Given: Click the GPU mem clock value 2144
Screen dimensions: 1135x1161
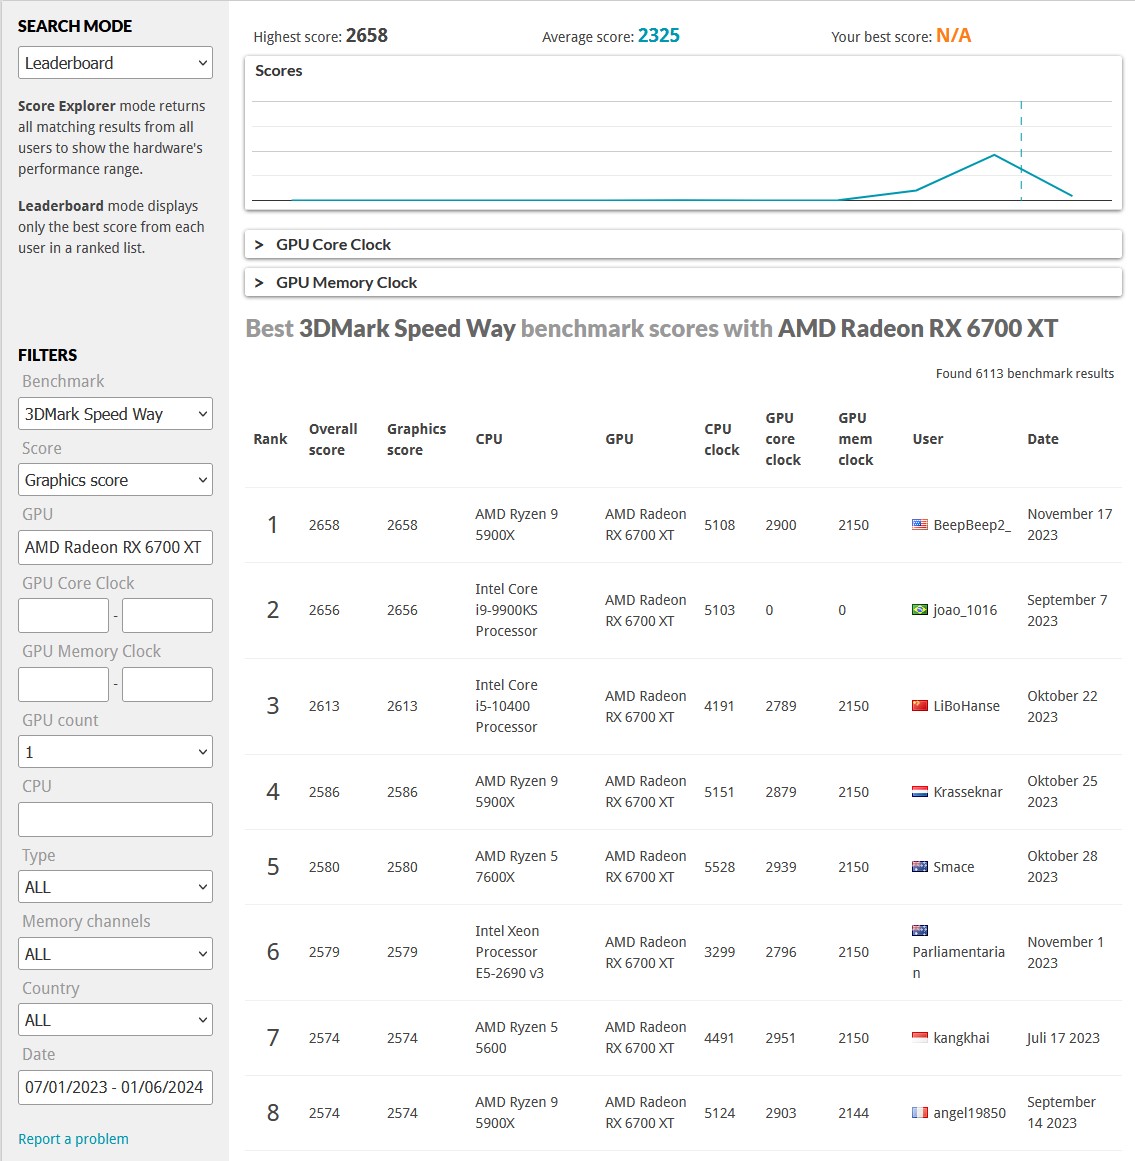Looking at the screenshot, I should pos(853,1113).
